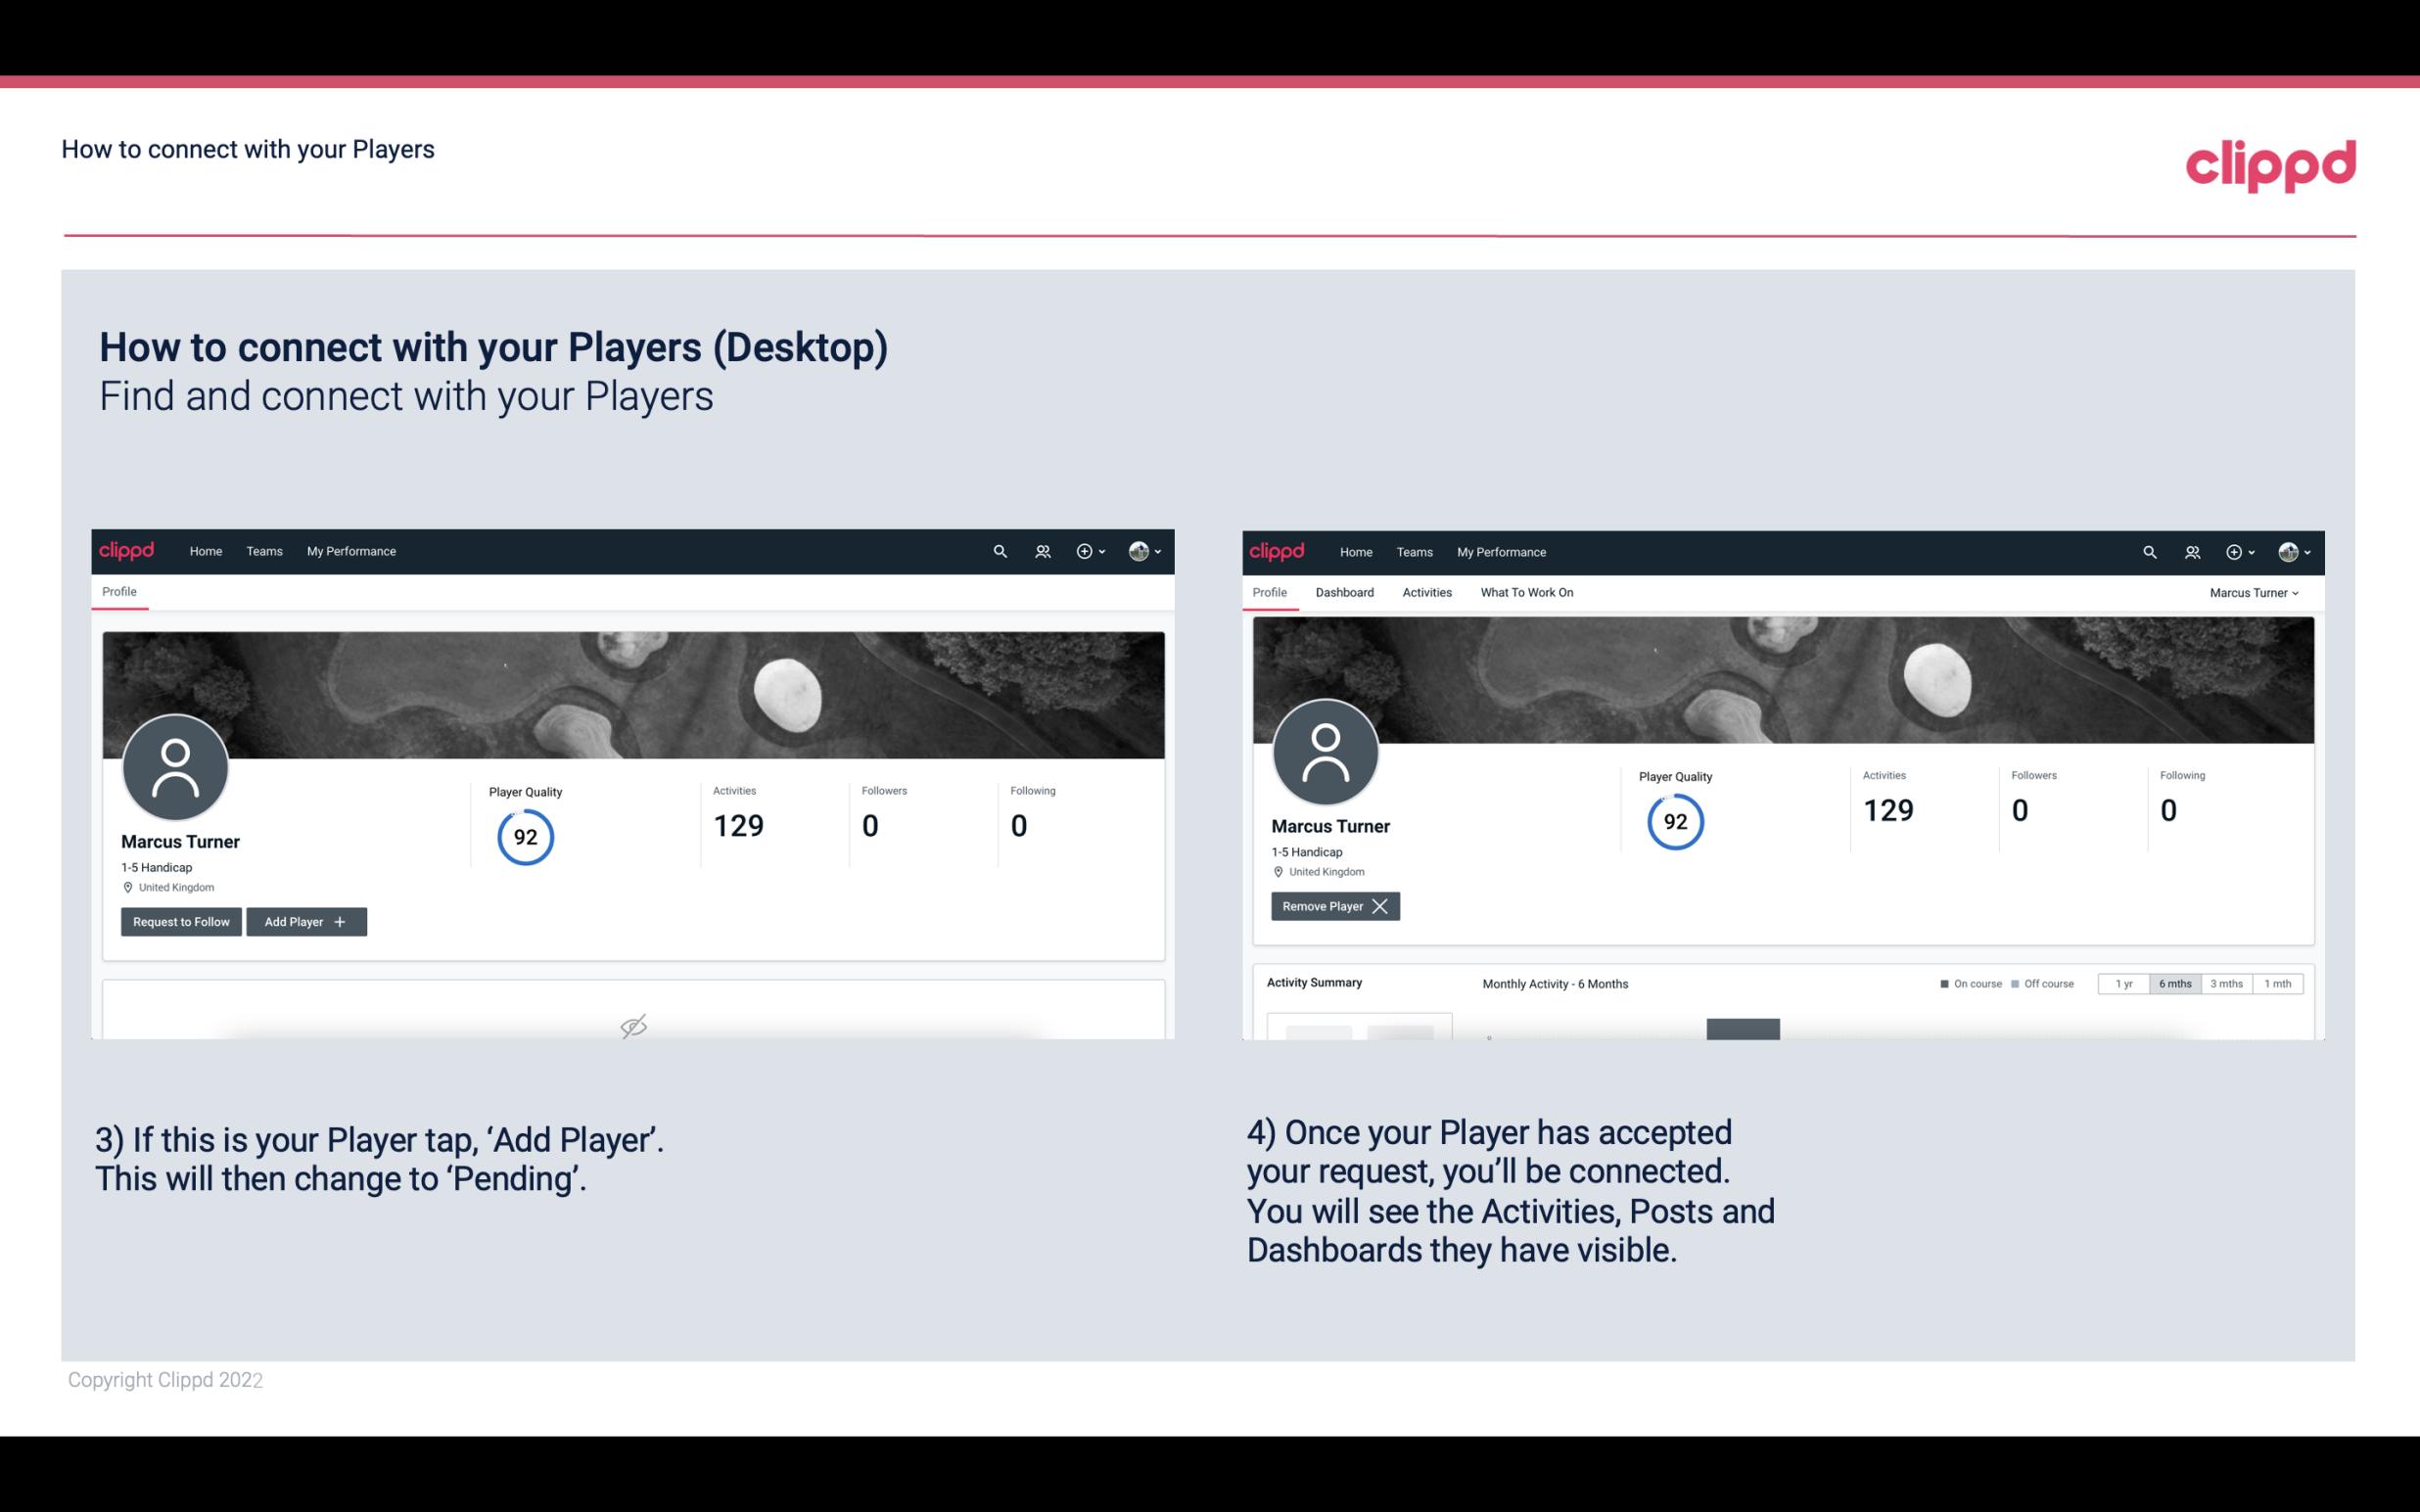This screenshot has width=2420, height=1512.
Task: Select the '6 mths' activity timeframe toggle
Action: click(2174, 983)
